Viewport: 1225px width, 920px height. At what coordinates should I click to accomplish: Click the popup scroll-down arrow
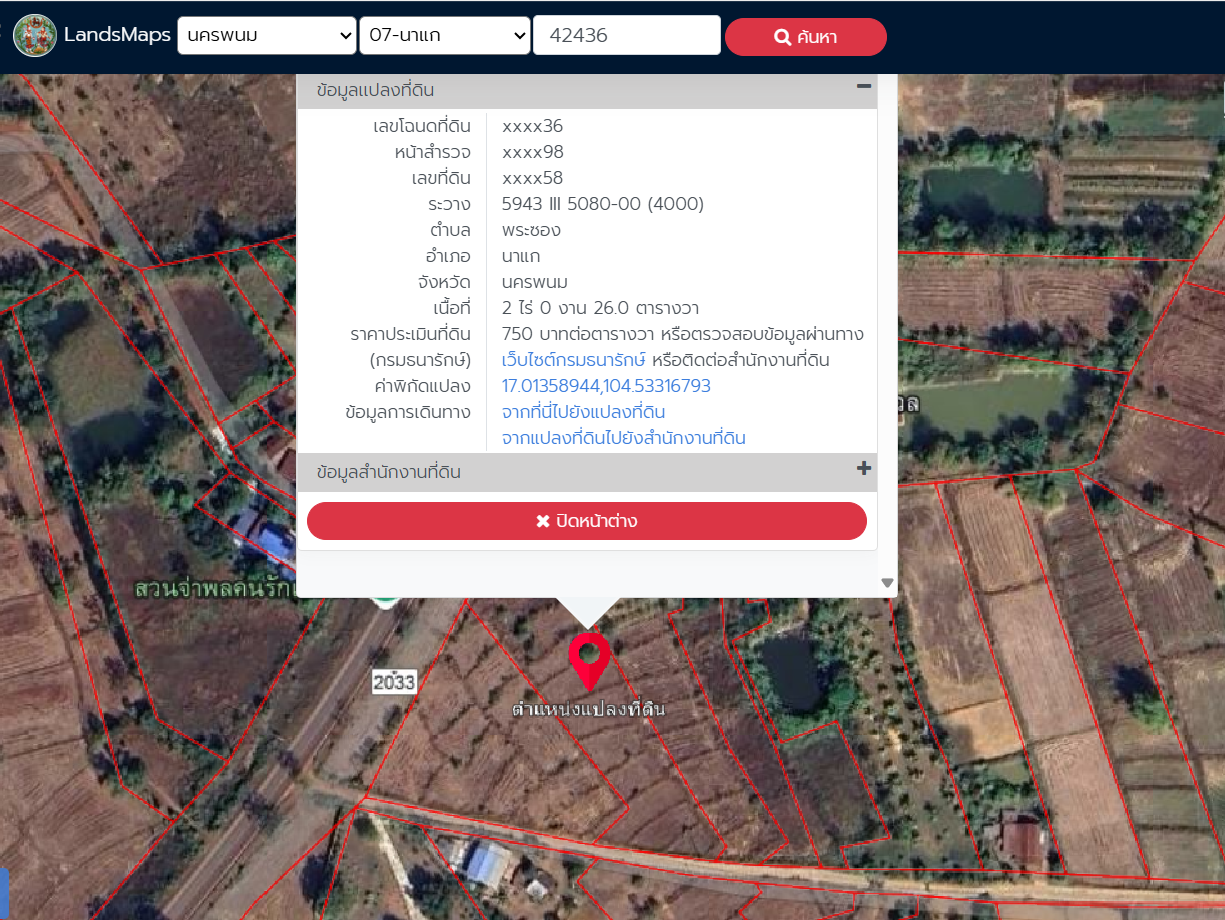click(887, 583)
